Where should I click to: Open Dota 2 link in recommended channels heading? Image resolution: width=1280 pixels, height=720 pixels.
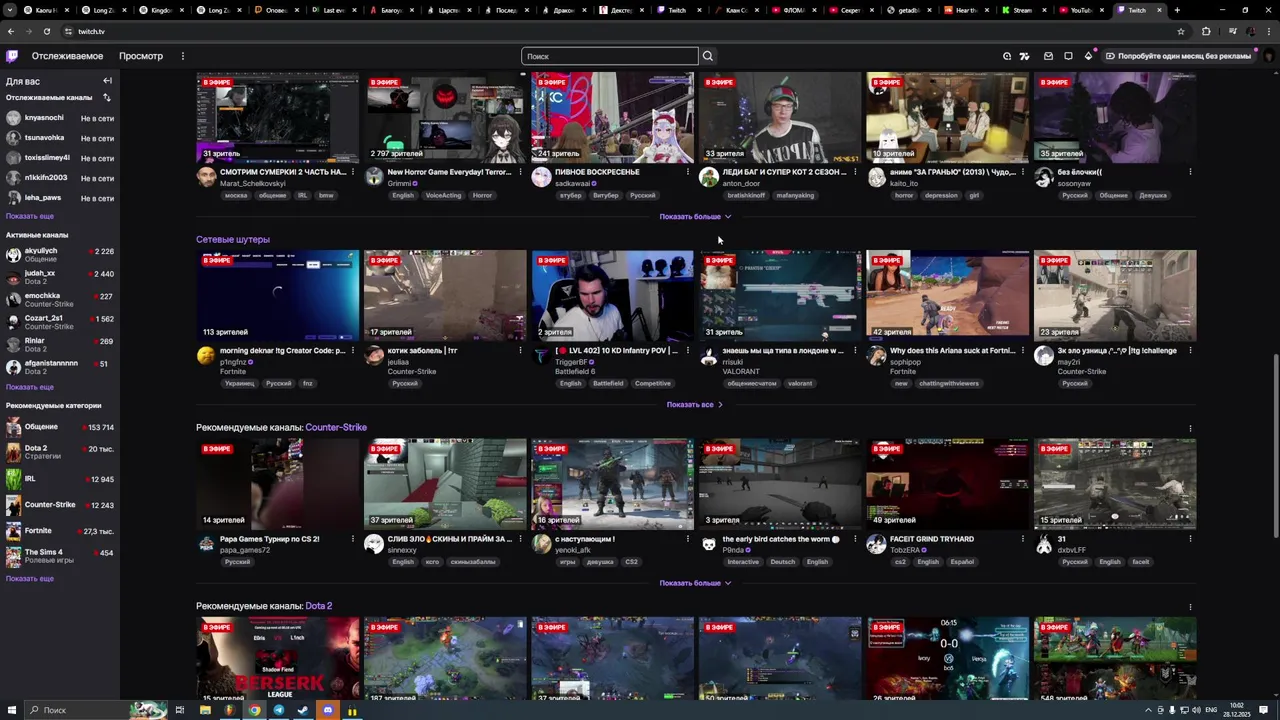pyautogui.click(x=319, y=606)
